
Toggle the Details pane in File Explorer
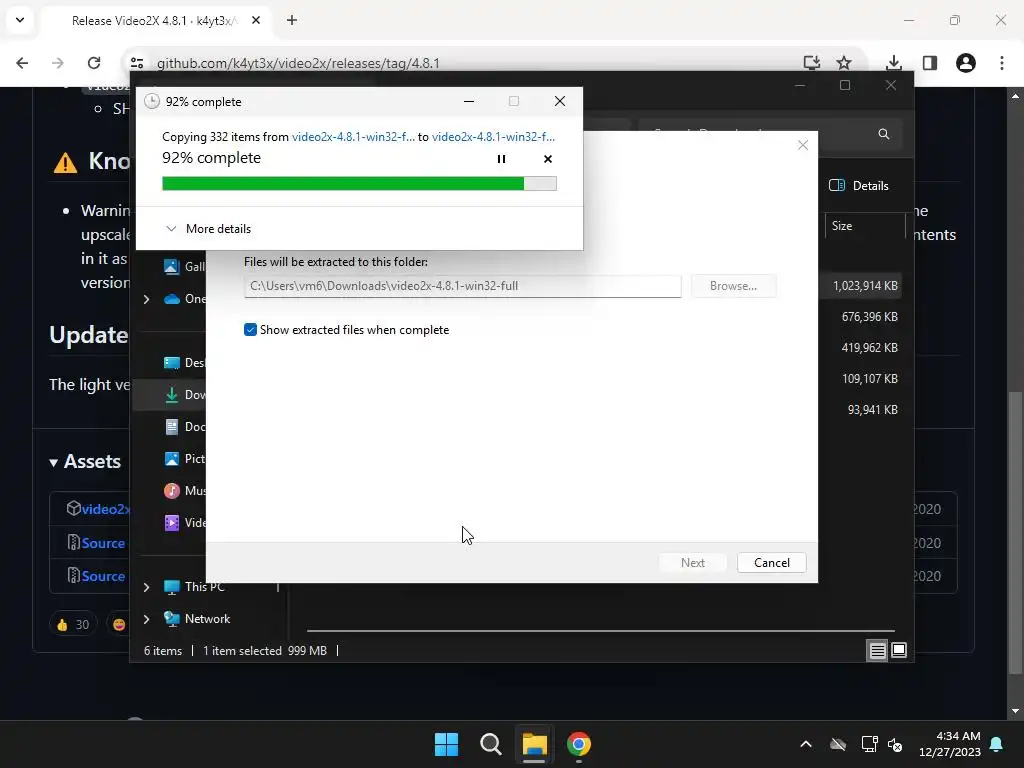(x=859, y=185)
